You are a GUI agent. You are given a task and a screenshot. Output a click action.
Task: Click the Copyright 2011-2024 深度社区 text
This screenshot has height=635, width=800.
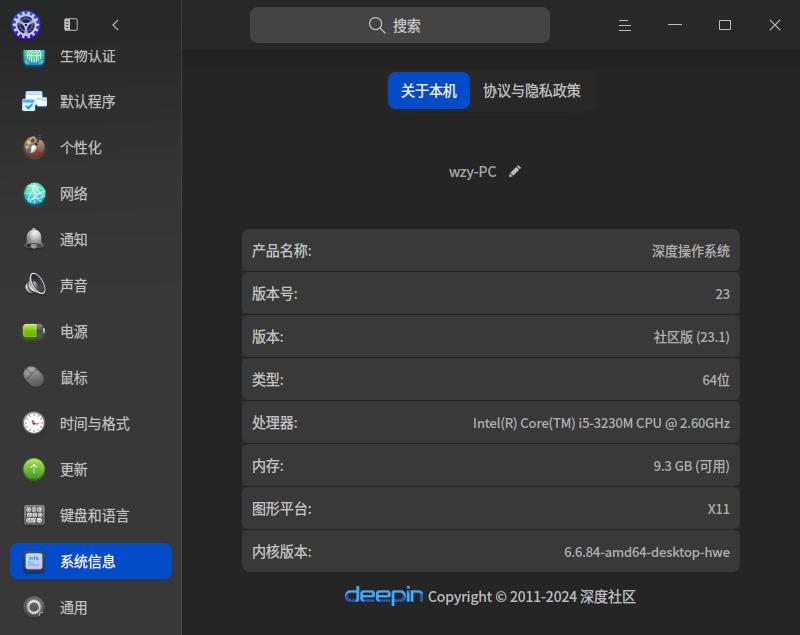click(x=532, y=597)
